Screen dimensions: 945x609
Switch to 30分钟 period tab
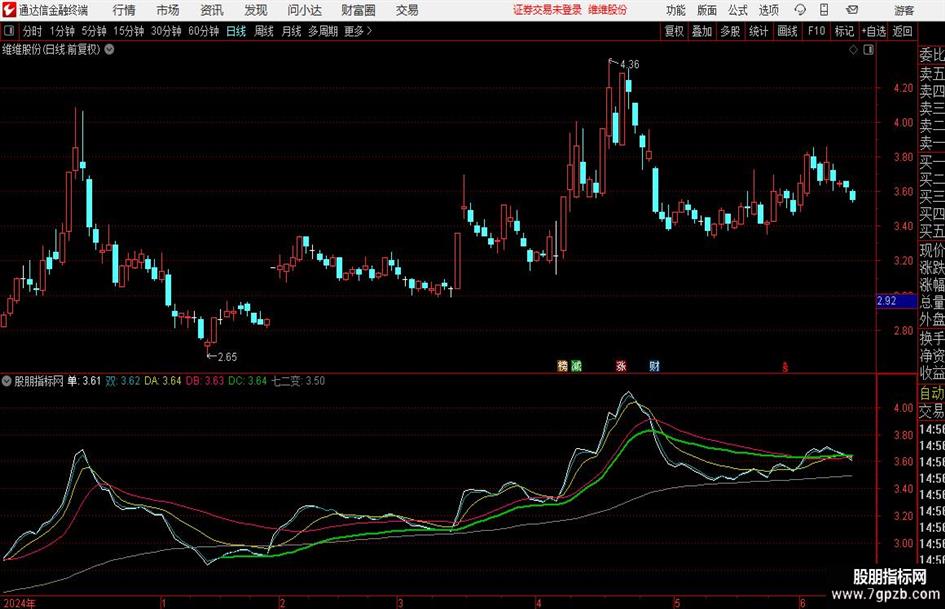(x=166, y=31)
